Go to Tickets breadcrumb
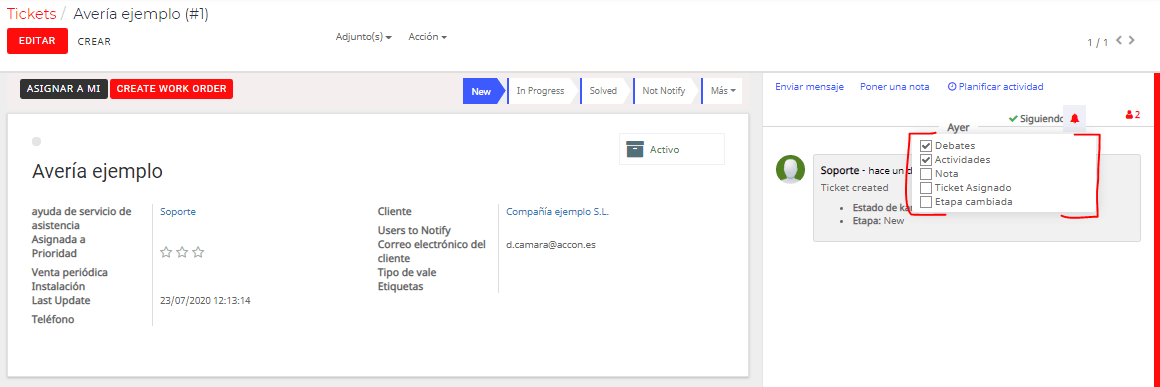Screen dimensions: 1160x387 click(31, 14)
